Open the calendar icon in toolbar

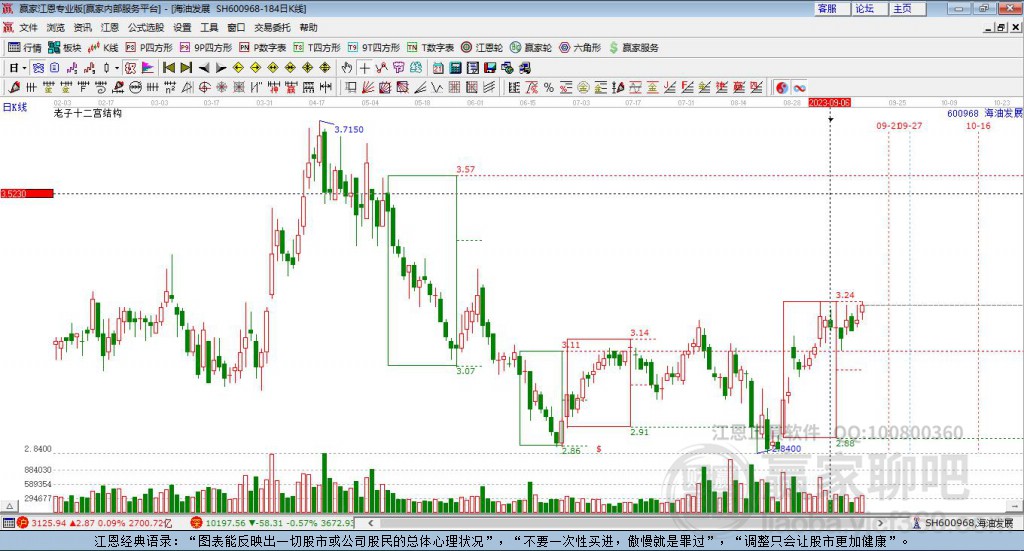click(438, 68)
